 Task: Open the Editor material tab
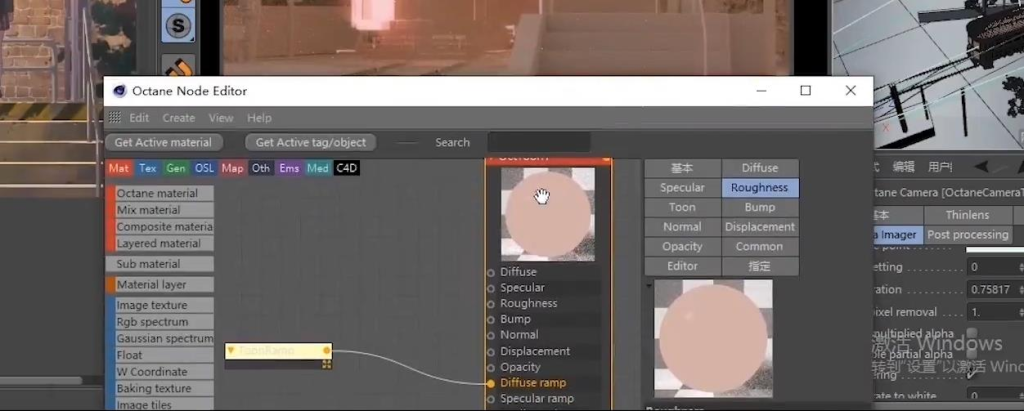point(682,266)
